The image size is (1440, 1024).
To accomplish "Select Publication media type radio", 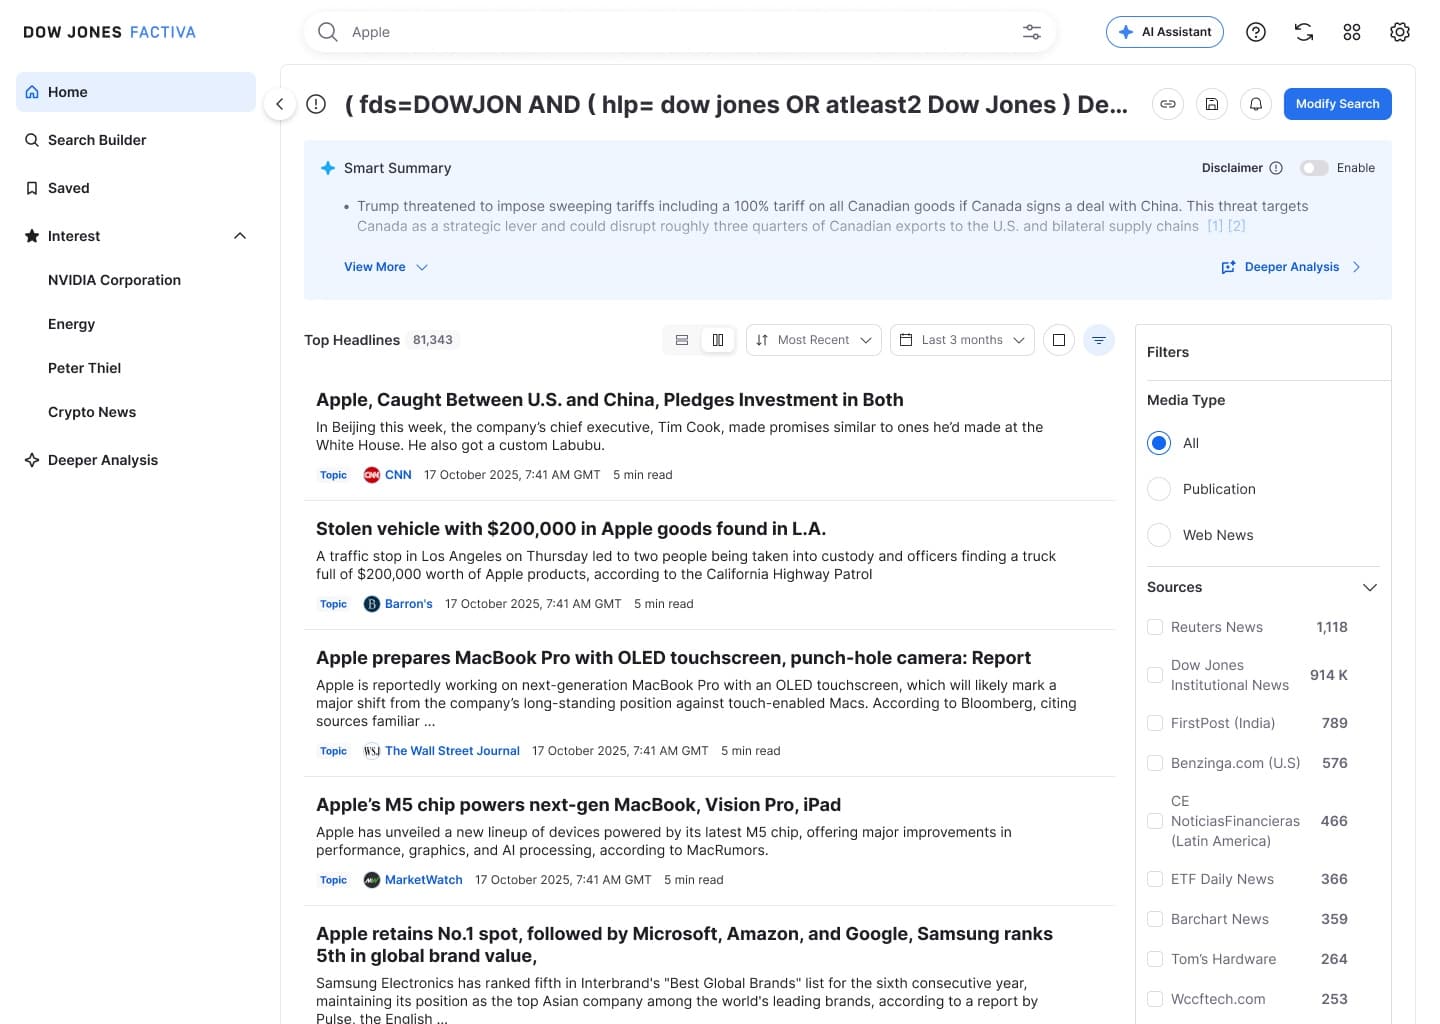I will (x=1159, y=489).
